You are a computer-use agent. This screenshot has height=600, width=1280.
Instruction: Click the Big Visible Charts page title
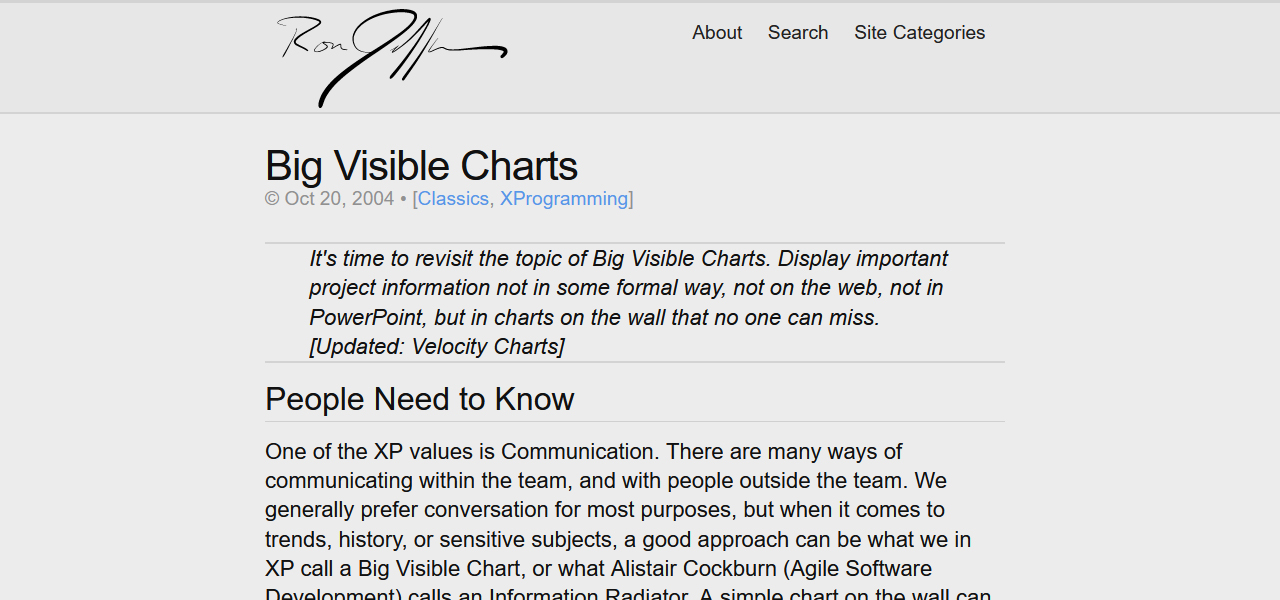coord(421,166)
